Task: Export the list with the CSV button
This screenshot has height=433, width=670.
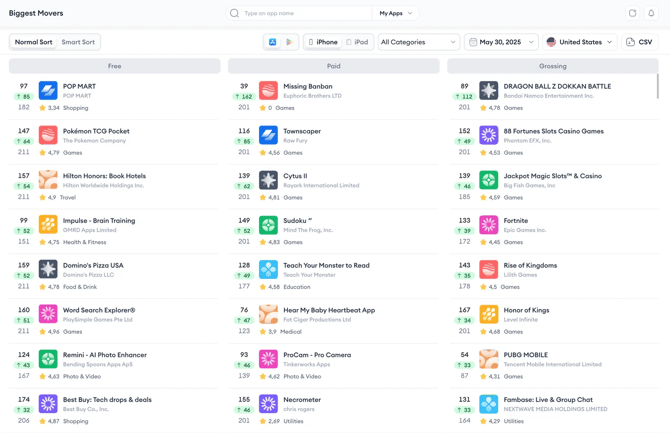Action: pyautogui.click(x=640, y=42)
